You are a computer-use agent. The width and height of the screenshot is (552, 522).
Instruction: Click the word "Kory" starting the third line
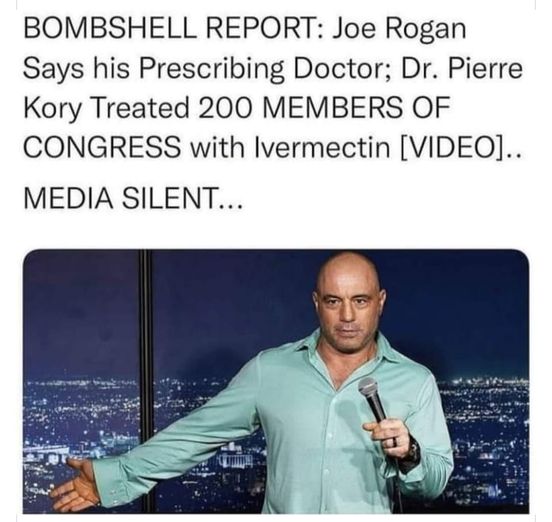53,109
